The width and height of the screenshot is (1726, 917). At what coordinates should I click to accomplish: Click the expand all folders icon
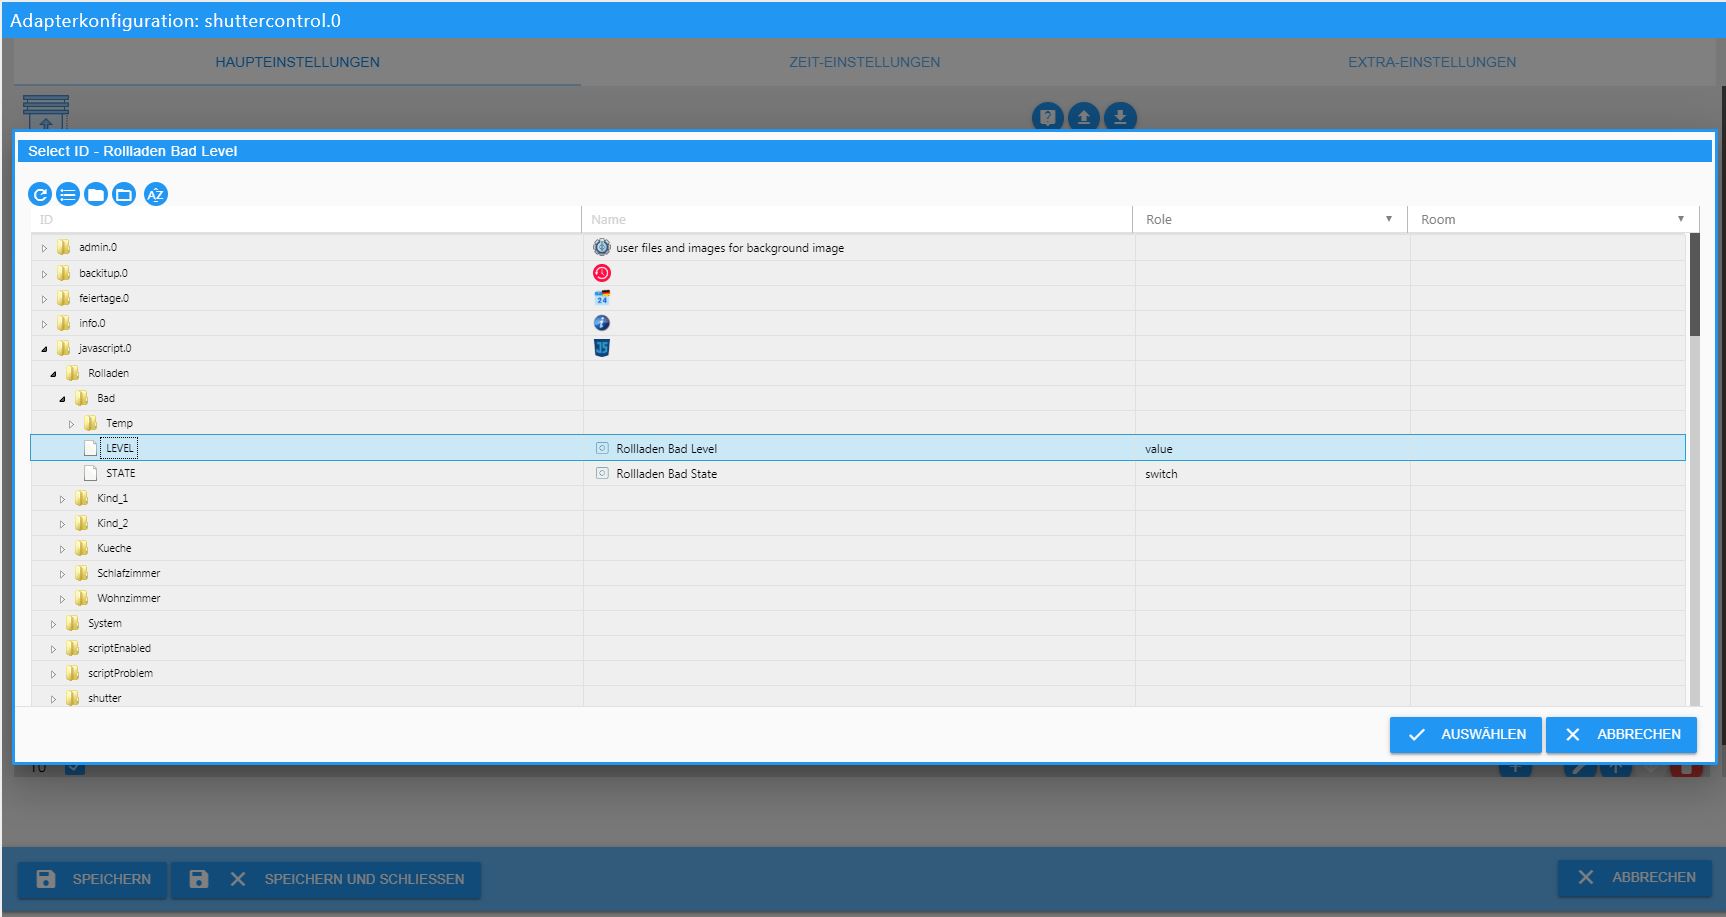coord(124,194)
